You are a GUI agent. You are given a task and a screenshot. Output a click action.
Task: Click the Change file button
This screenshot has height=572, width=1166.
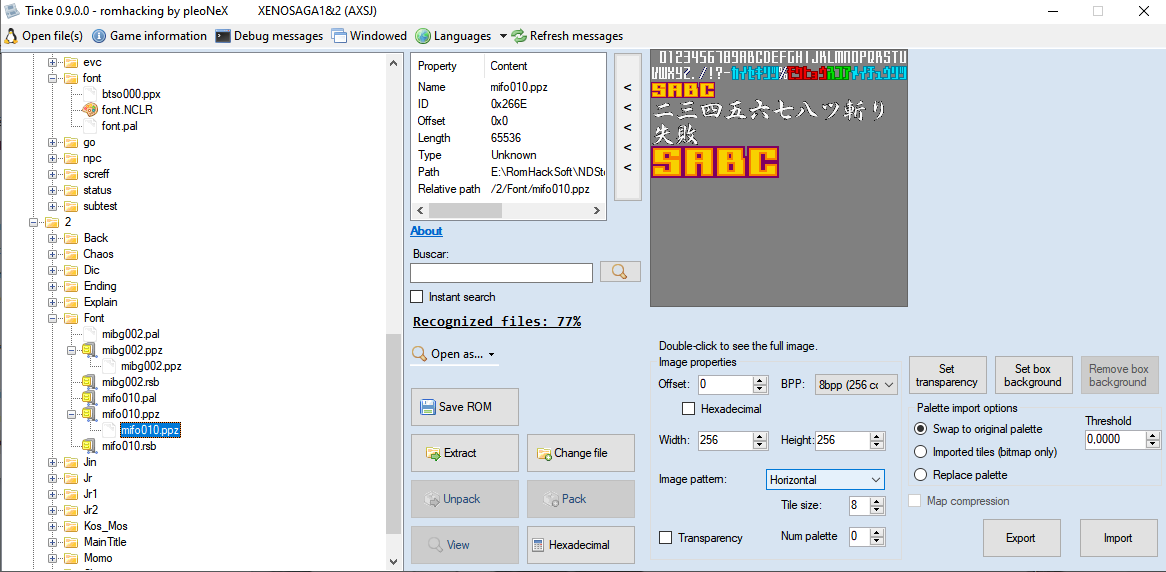click(581, 453)
